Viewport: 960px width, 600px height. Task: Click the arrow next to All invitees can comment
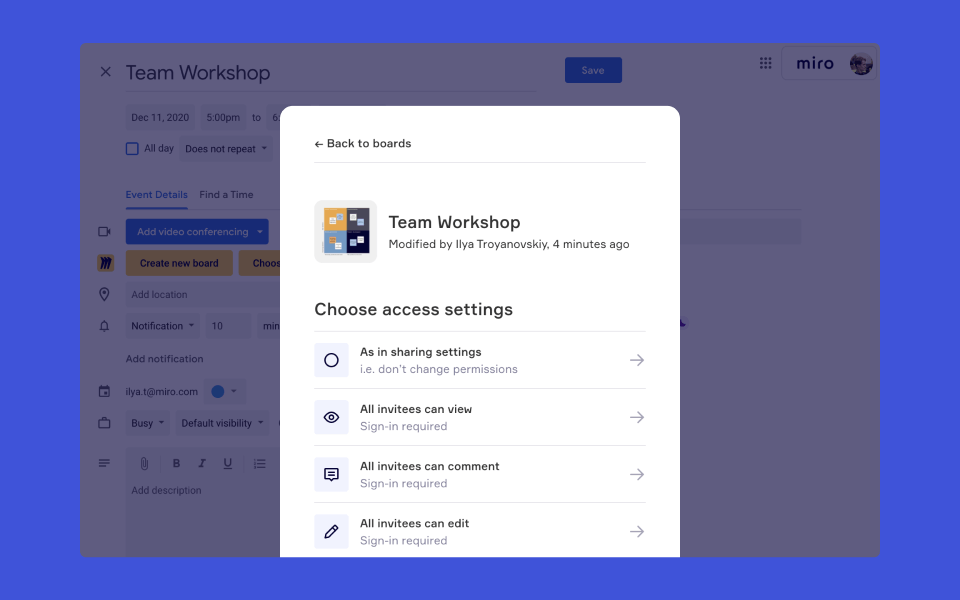(637, 474)
